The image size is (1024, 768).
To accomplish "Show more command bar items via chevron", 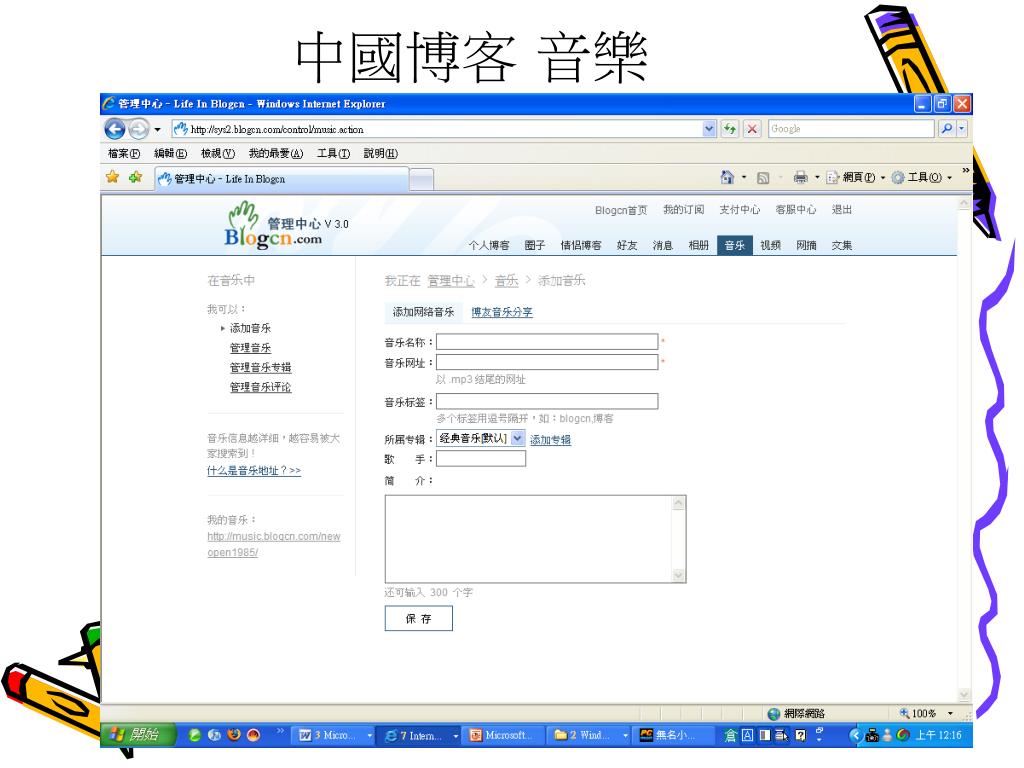I will click(x=965, y=170).
